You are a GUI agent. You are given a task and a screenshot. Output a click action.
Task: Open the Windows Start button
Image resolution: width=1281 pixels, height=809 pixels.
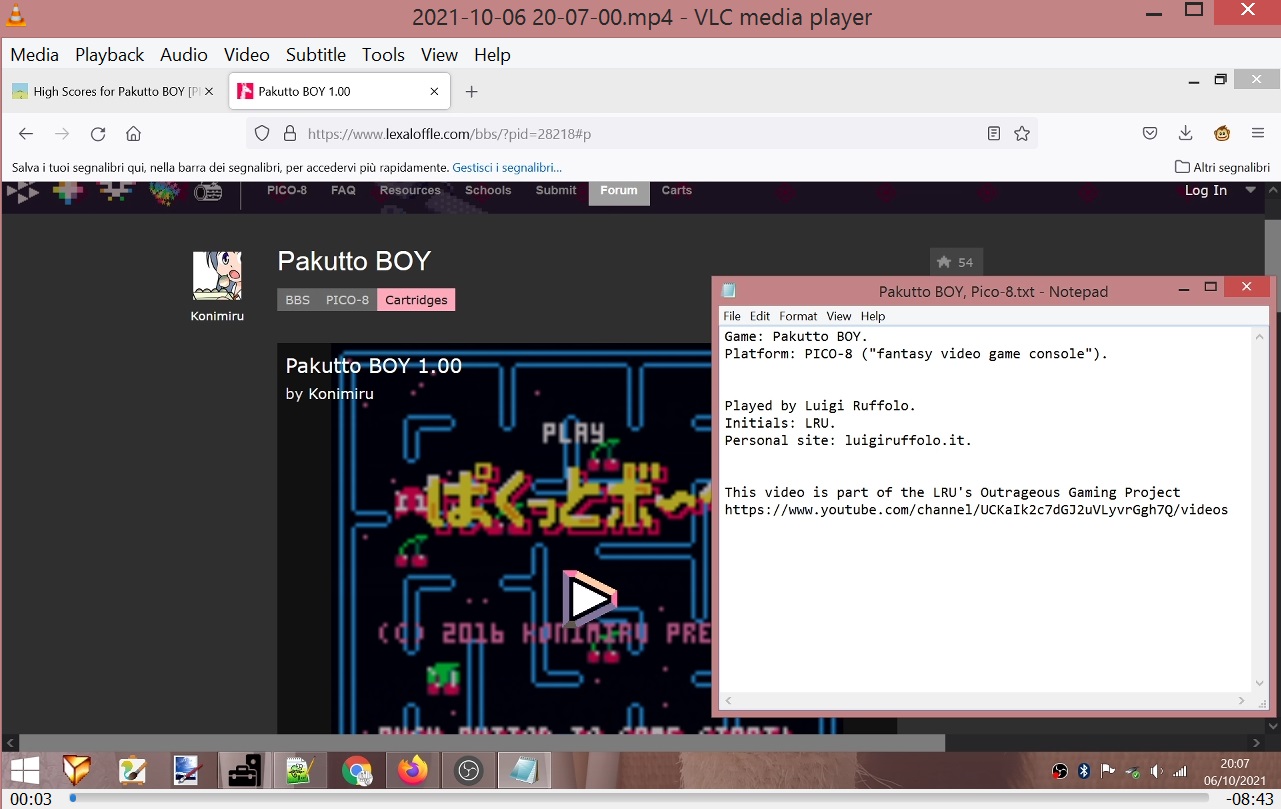pyautogui.click(x=25, y=770)
